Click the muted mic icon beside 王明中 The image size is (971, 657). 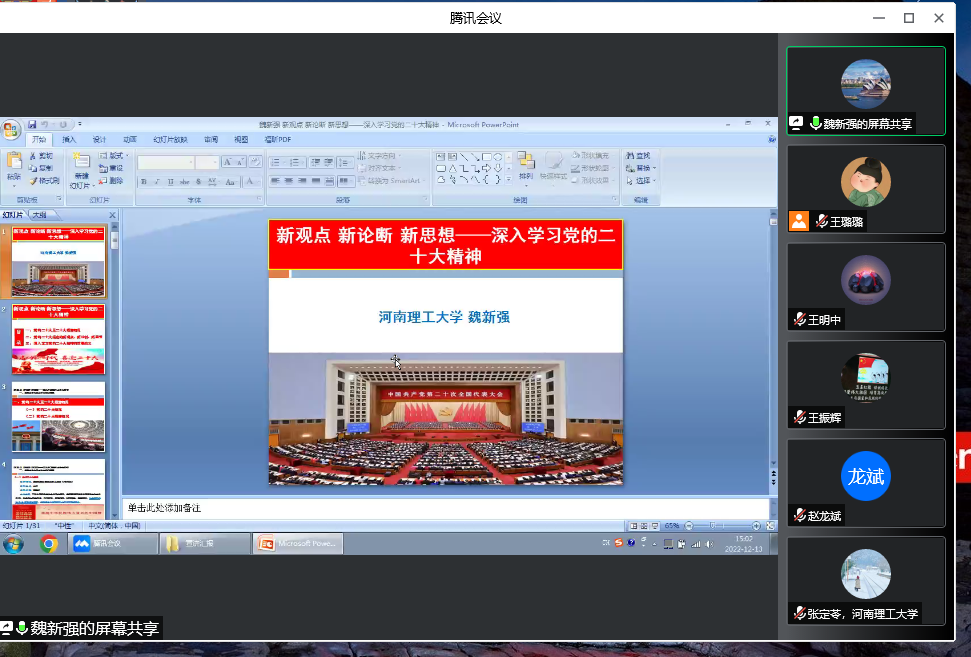[800, 319]
